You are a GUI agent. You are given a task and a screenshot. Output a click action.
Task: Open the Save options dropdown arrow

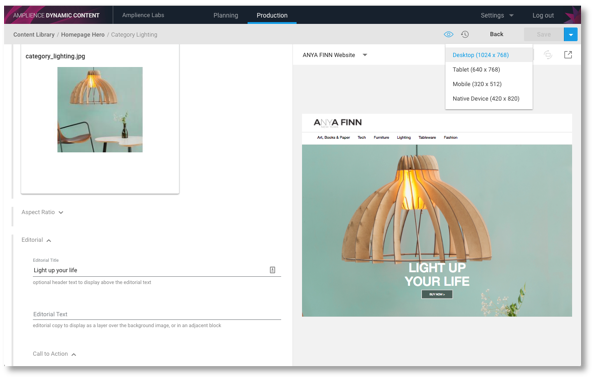click(x=571, y=34)
